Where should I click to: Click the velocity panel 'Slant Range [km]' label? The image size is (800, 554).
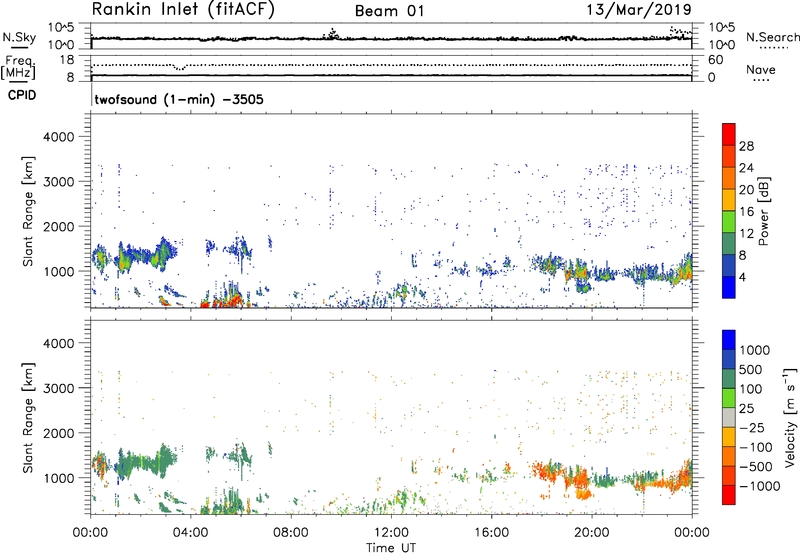(28, 417)
